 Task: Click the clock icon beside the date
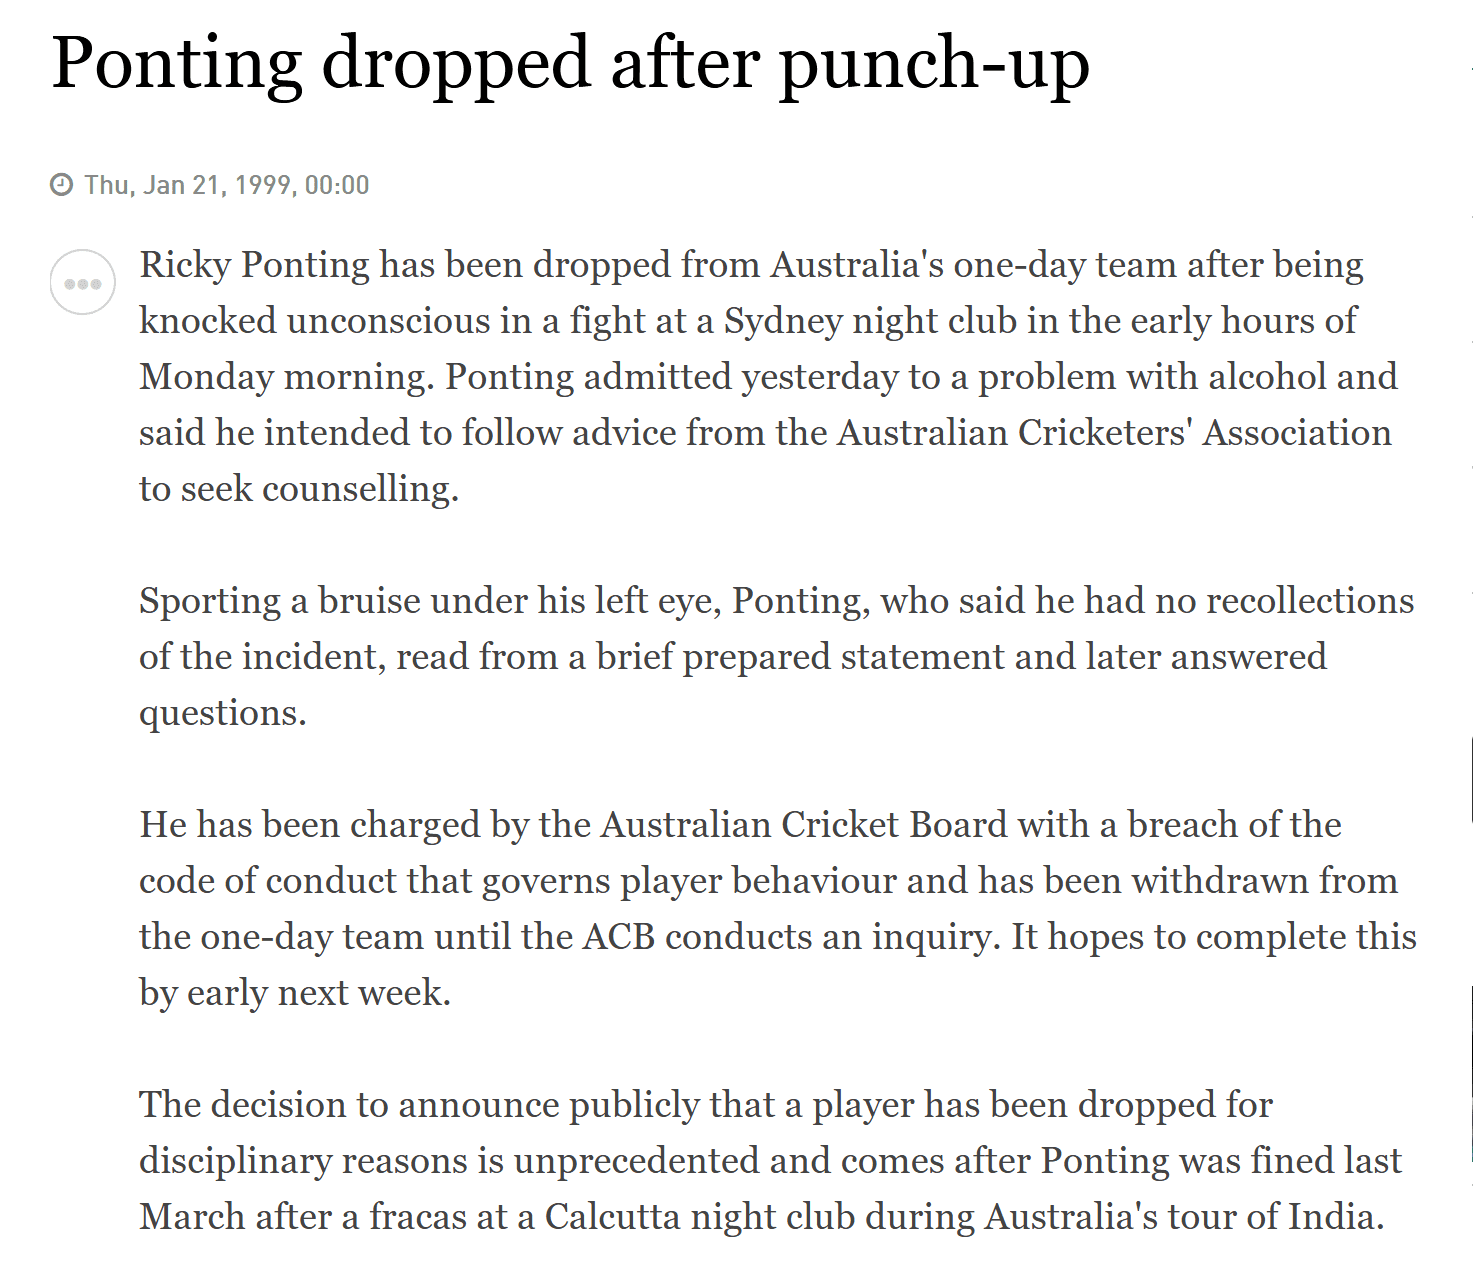pyautogui.click(x=62, y=185)
